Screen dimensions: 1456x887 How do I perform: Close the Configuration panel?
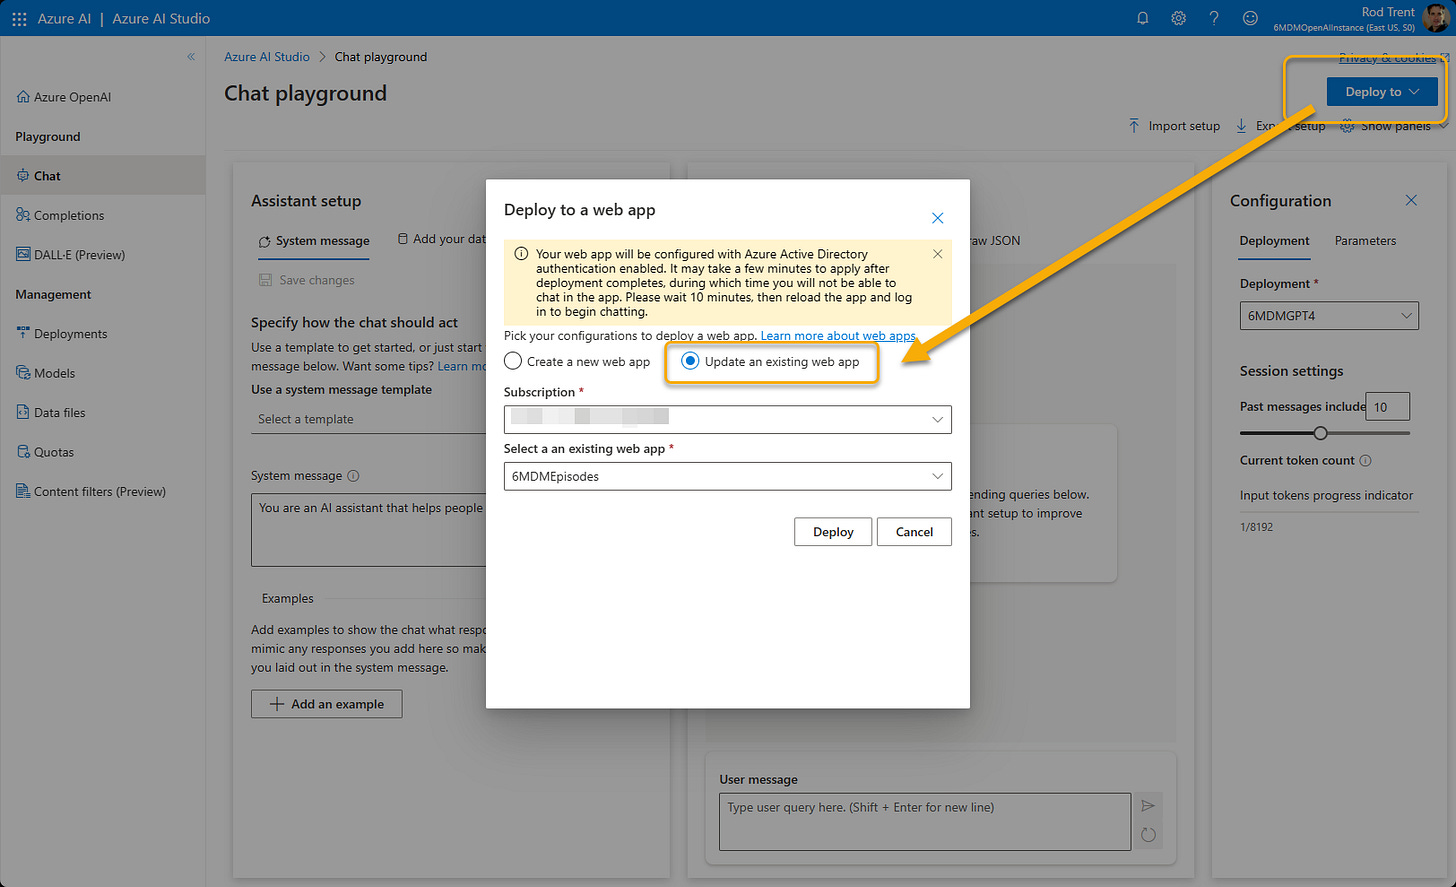tap(1411, 200)
